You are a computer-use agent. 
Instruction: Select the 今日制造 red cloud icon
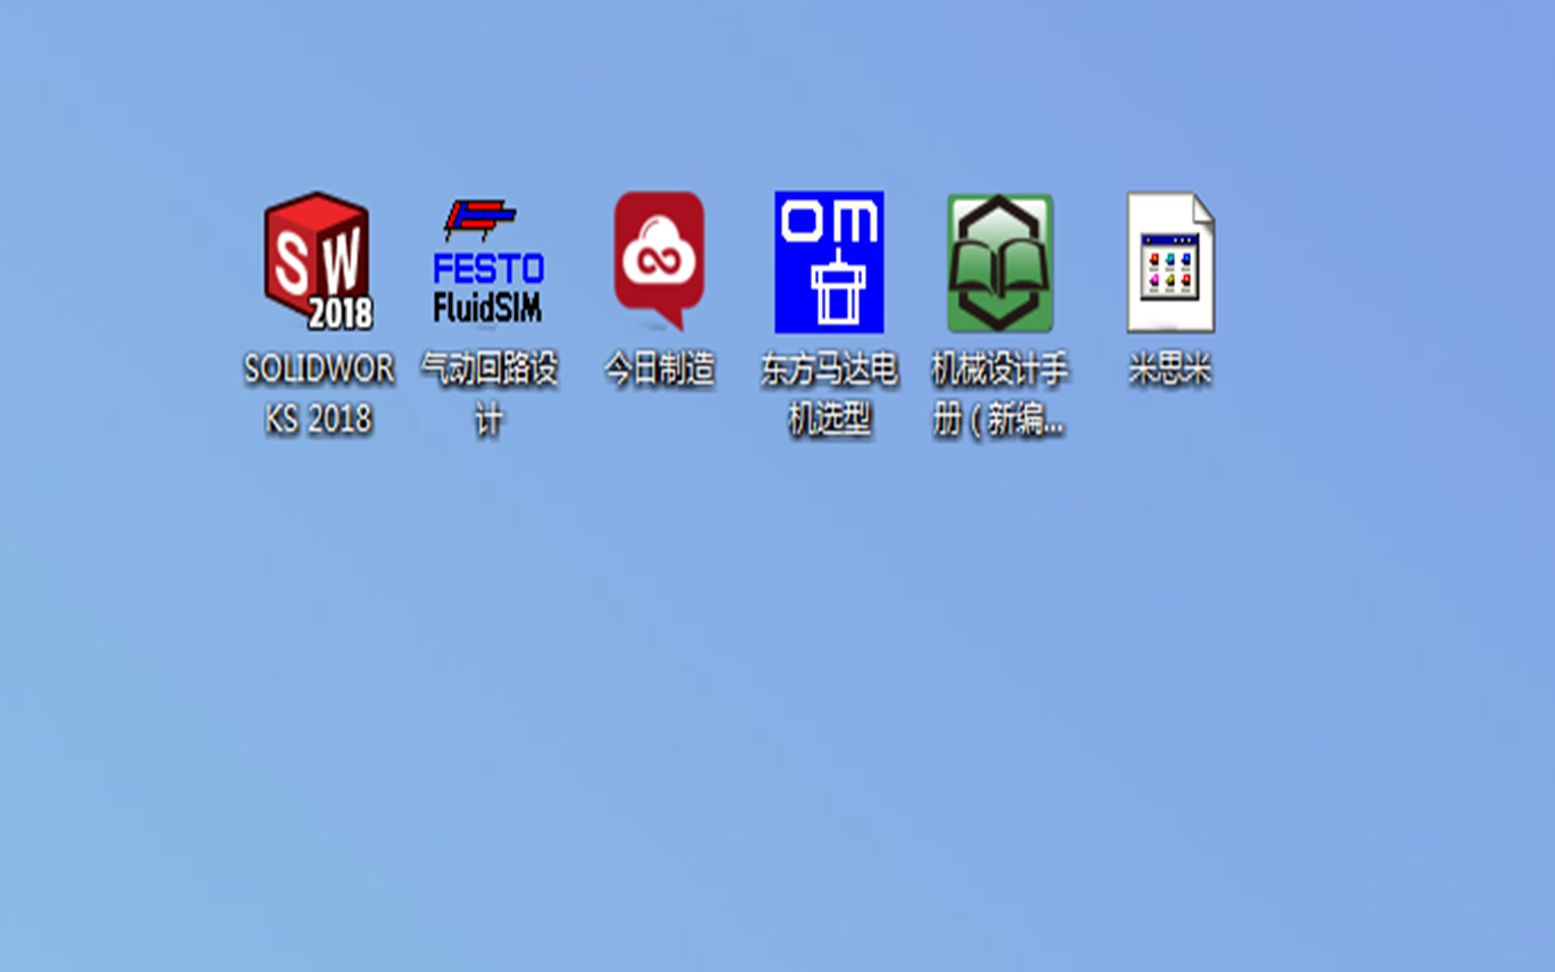click(659, 262)
